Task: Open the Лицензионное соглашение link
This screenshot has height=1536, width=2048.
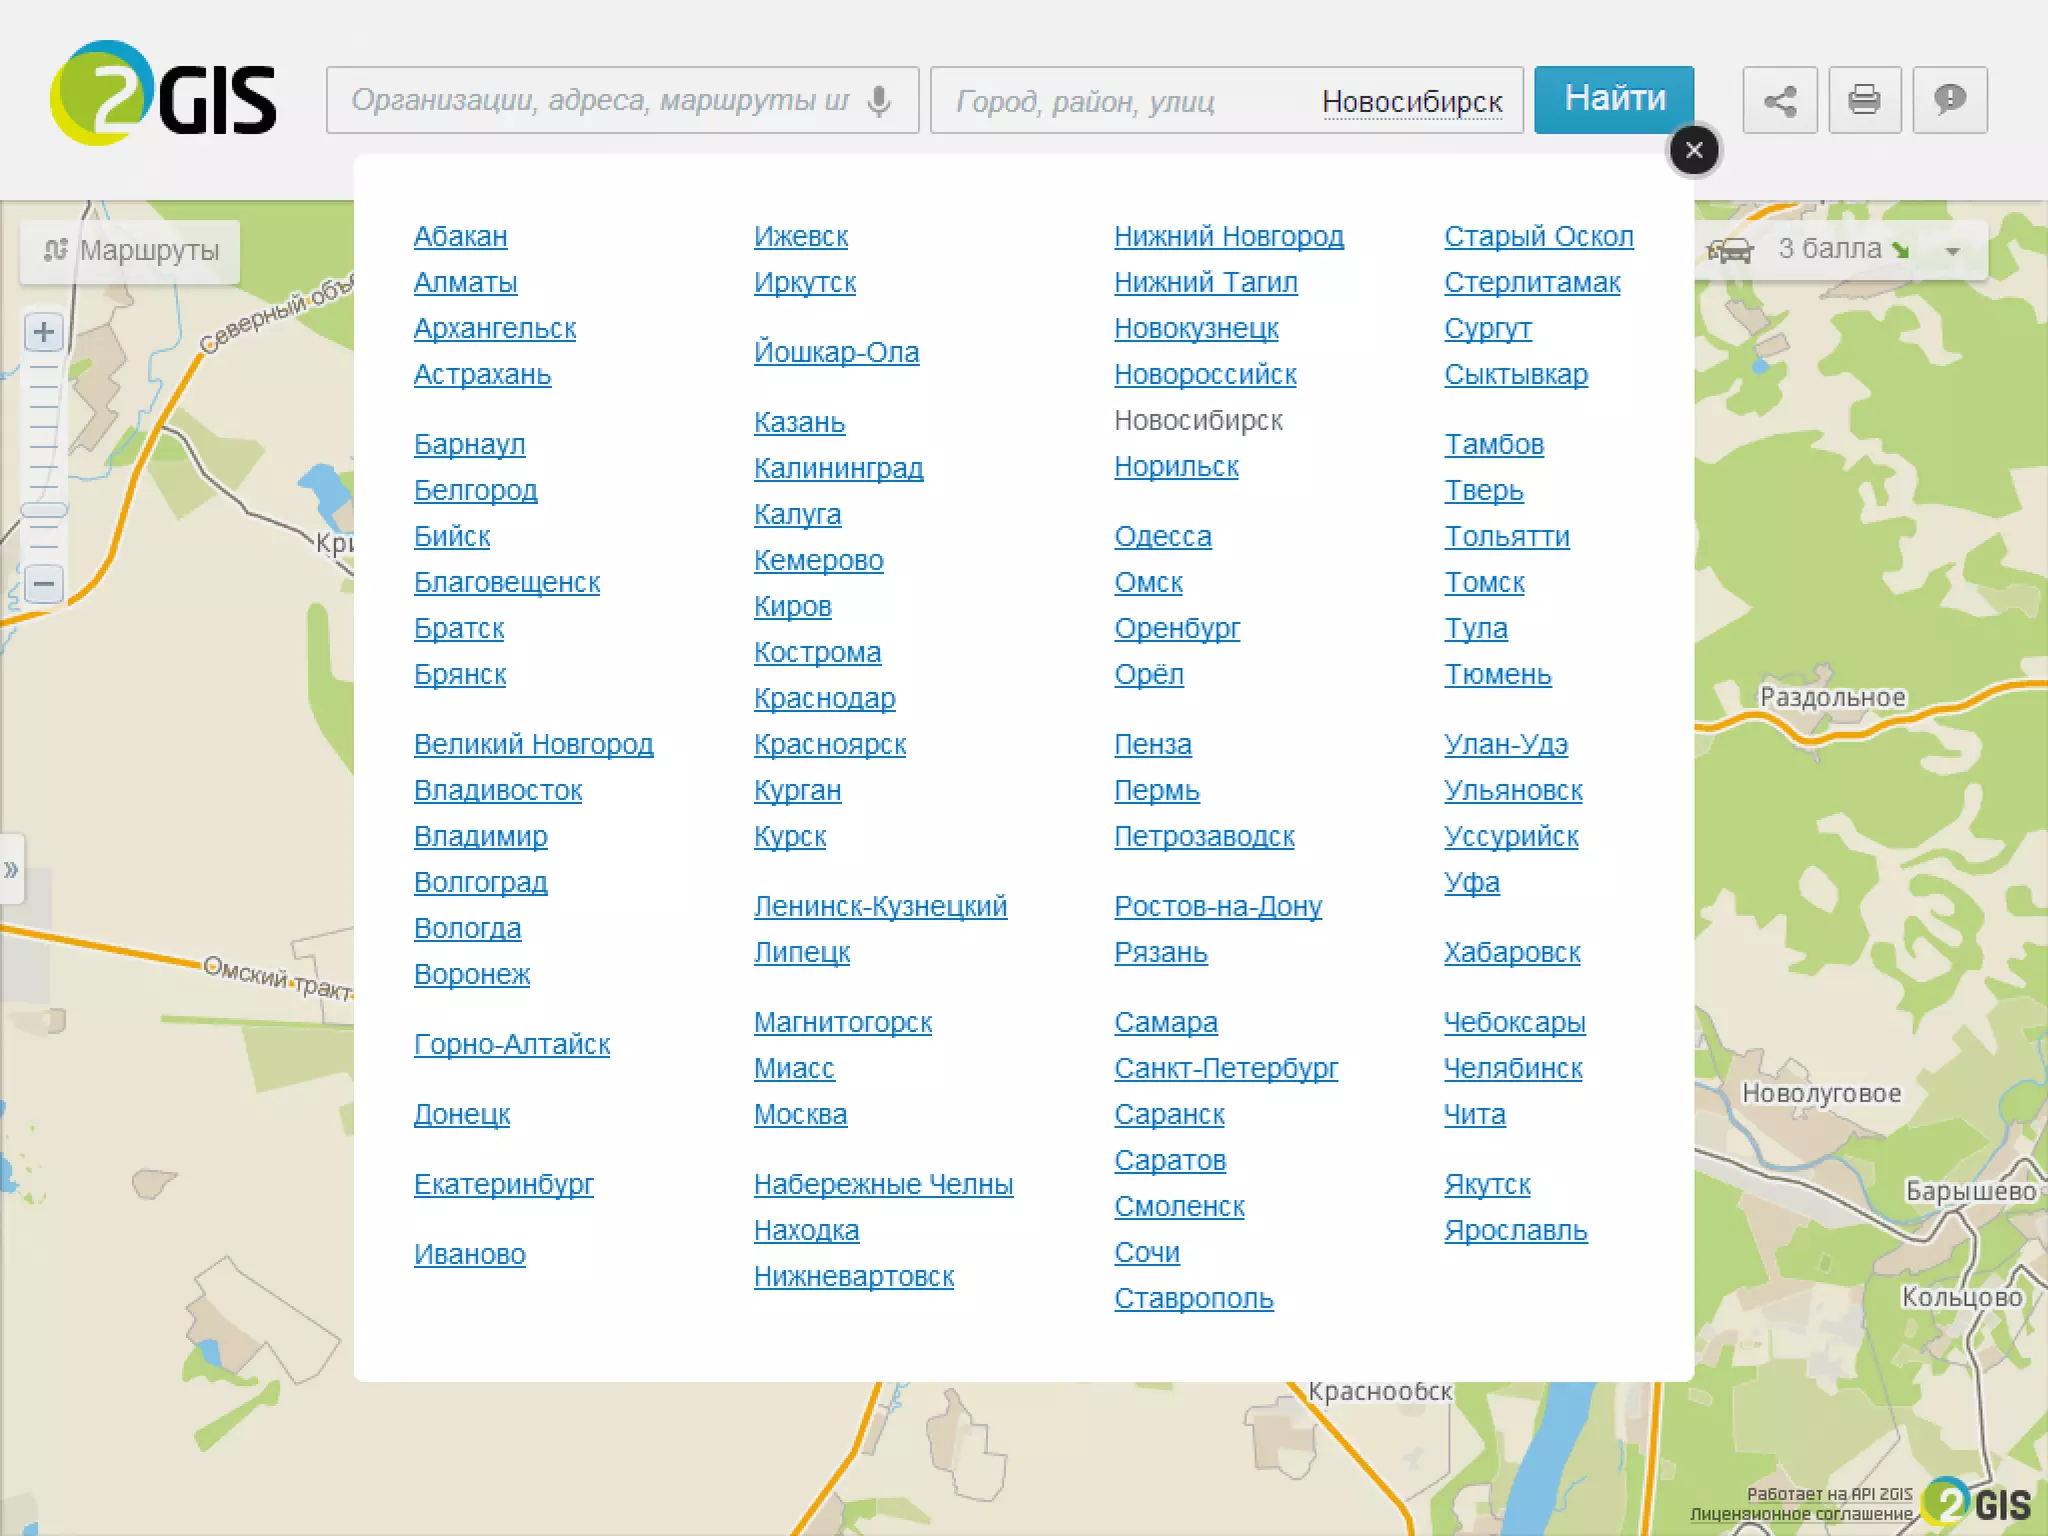Action: tap(1800, 1514)
